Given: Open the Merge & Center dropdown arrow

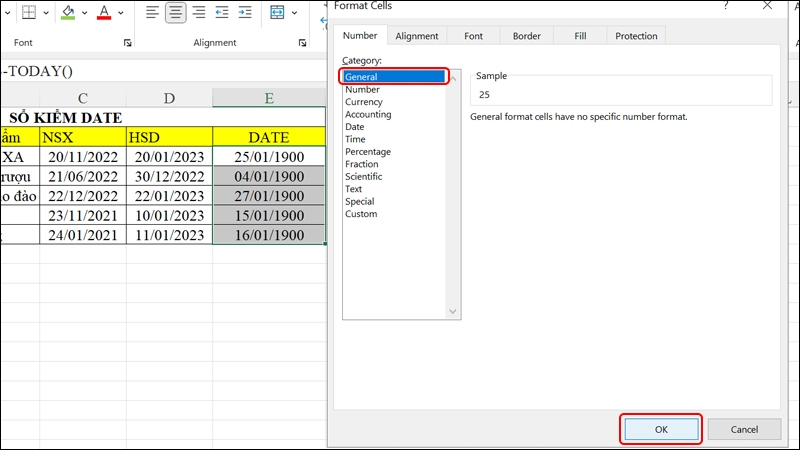Looking at the screenshot, I should (294, 13).
